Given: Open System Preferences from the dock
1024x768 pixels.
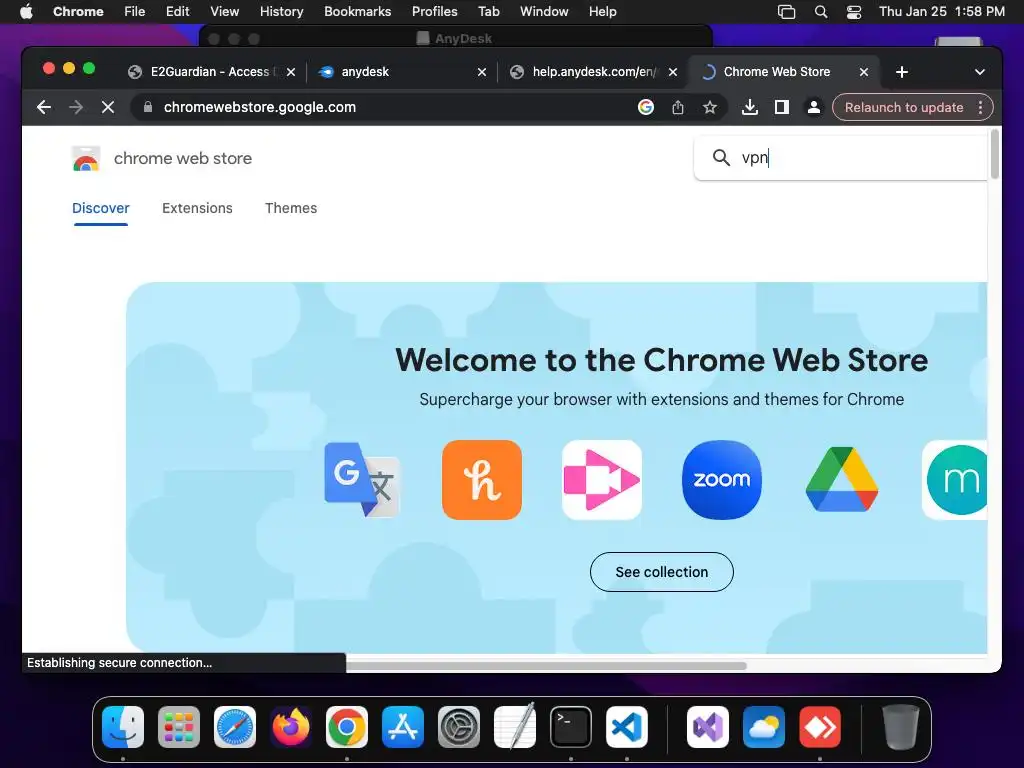Looking at the screenshot, I should click(458, 727).
